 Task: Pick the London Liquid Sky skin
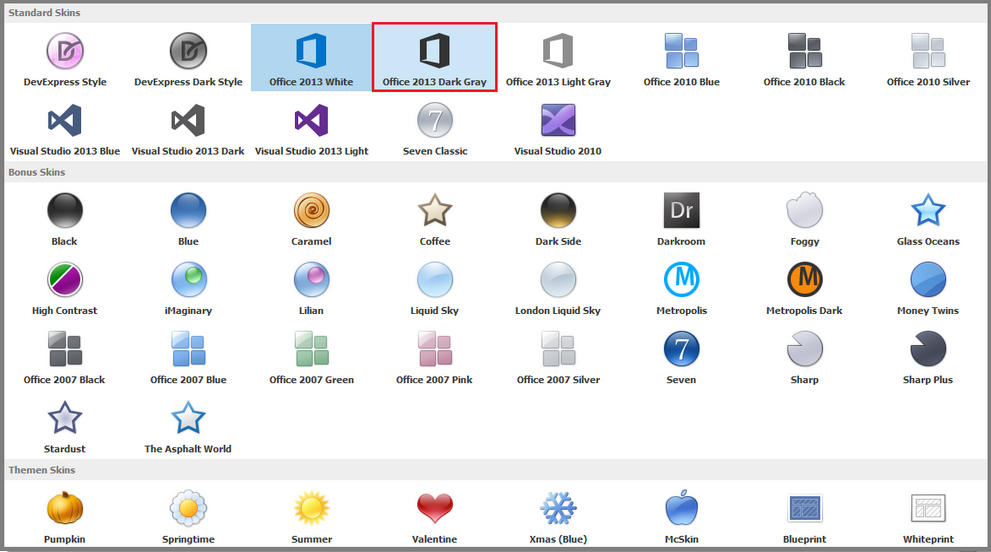558,288
